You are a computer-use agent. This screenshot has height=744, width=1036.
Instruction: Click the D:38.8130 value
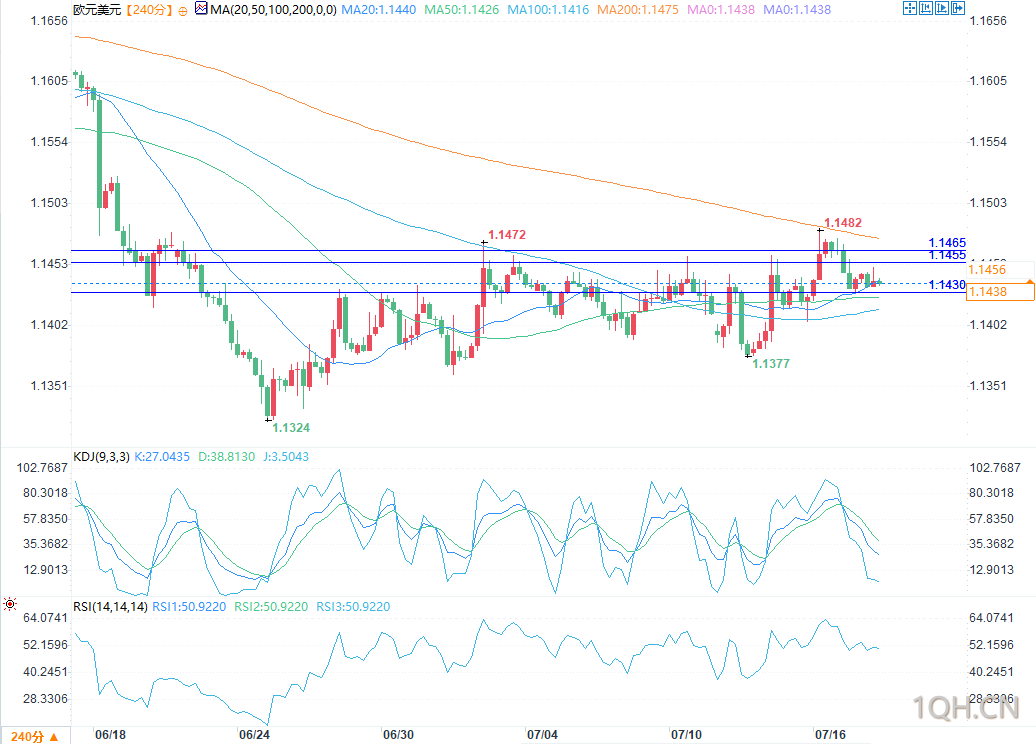click(227, 457)
